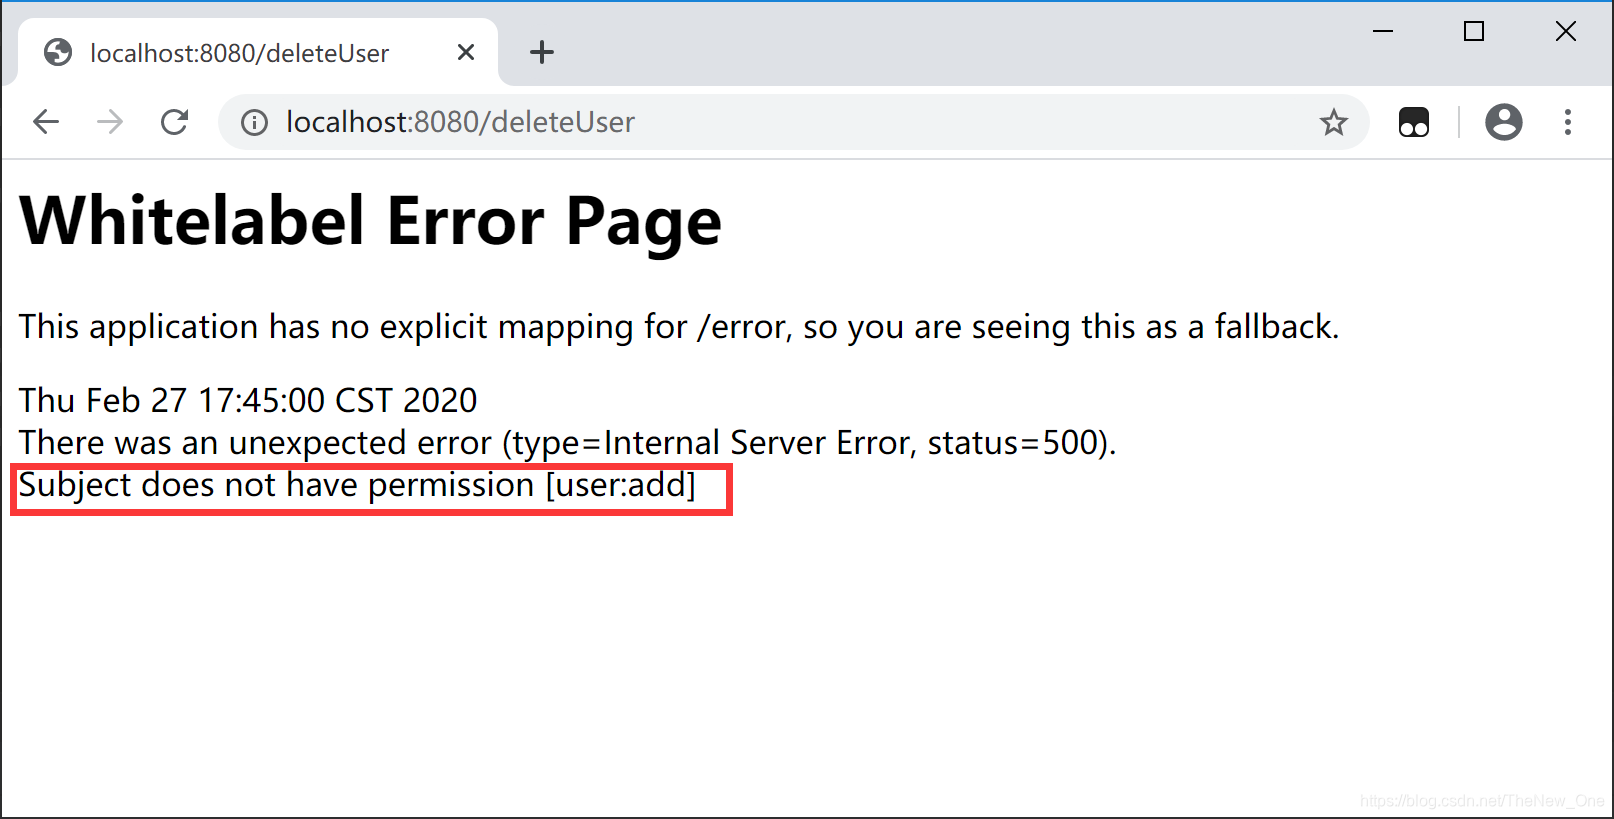Click the 'no explicit mapping for /error' sentence
The height and width of the screenshot is (819, 1614).
679,327
